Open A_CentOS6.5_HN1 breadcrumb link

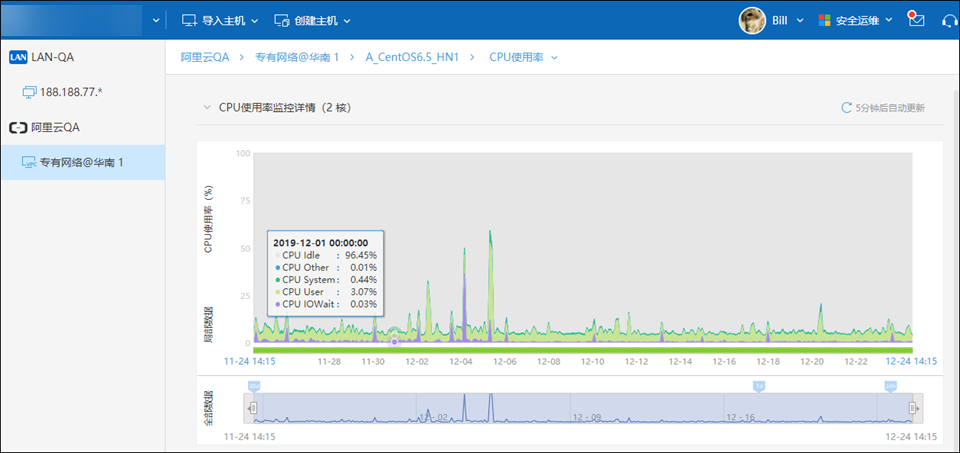pos(411,57)
